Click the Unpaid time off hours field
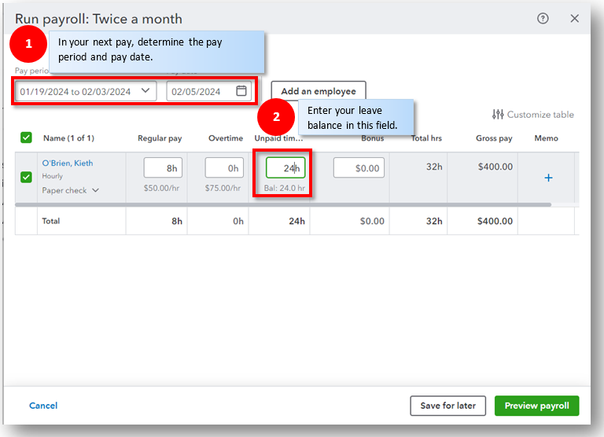Viewport: 604px width, 437px height. coord(286,168)
